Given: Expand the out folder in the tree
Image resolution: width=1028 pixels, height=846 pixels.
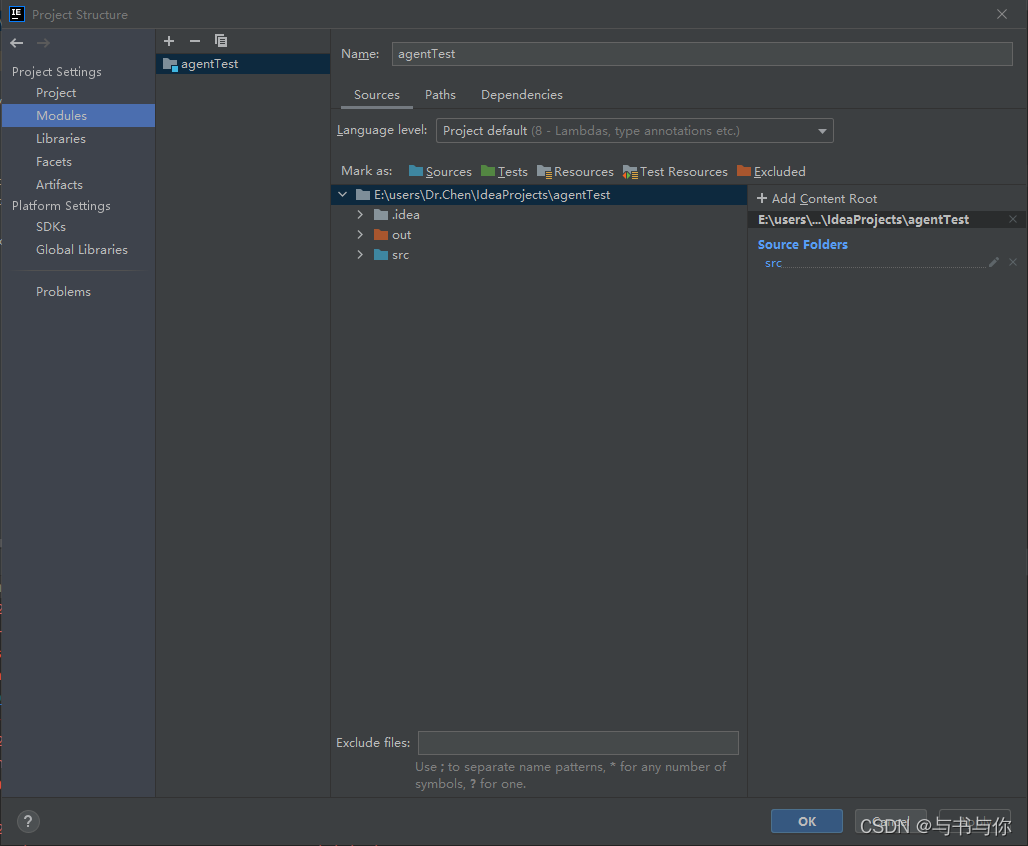Looking at the screenshot, I should click(360, 234).
